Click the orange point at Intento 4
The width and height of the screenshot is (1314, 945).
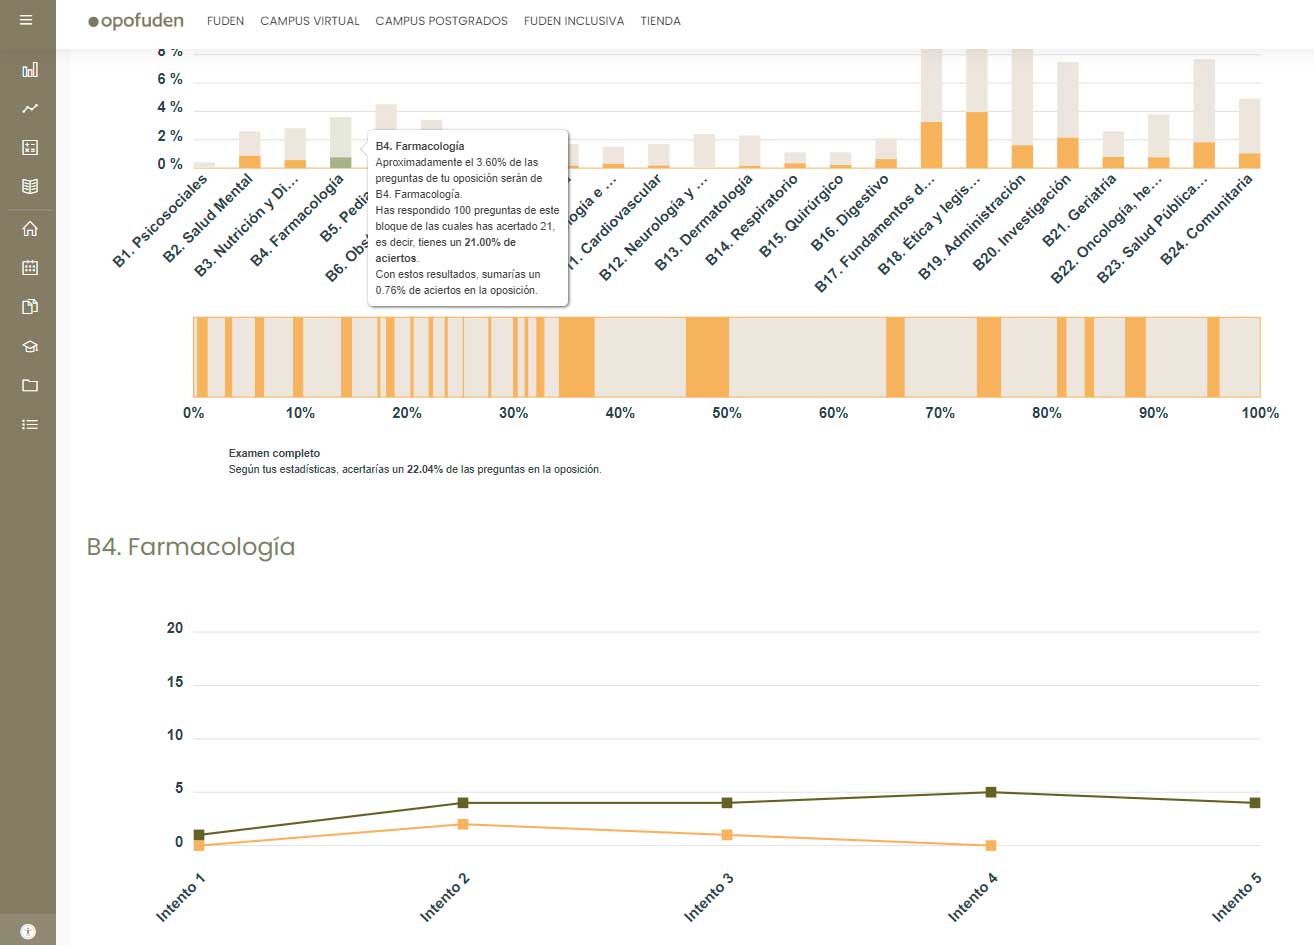[x=991, y=845]
